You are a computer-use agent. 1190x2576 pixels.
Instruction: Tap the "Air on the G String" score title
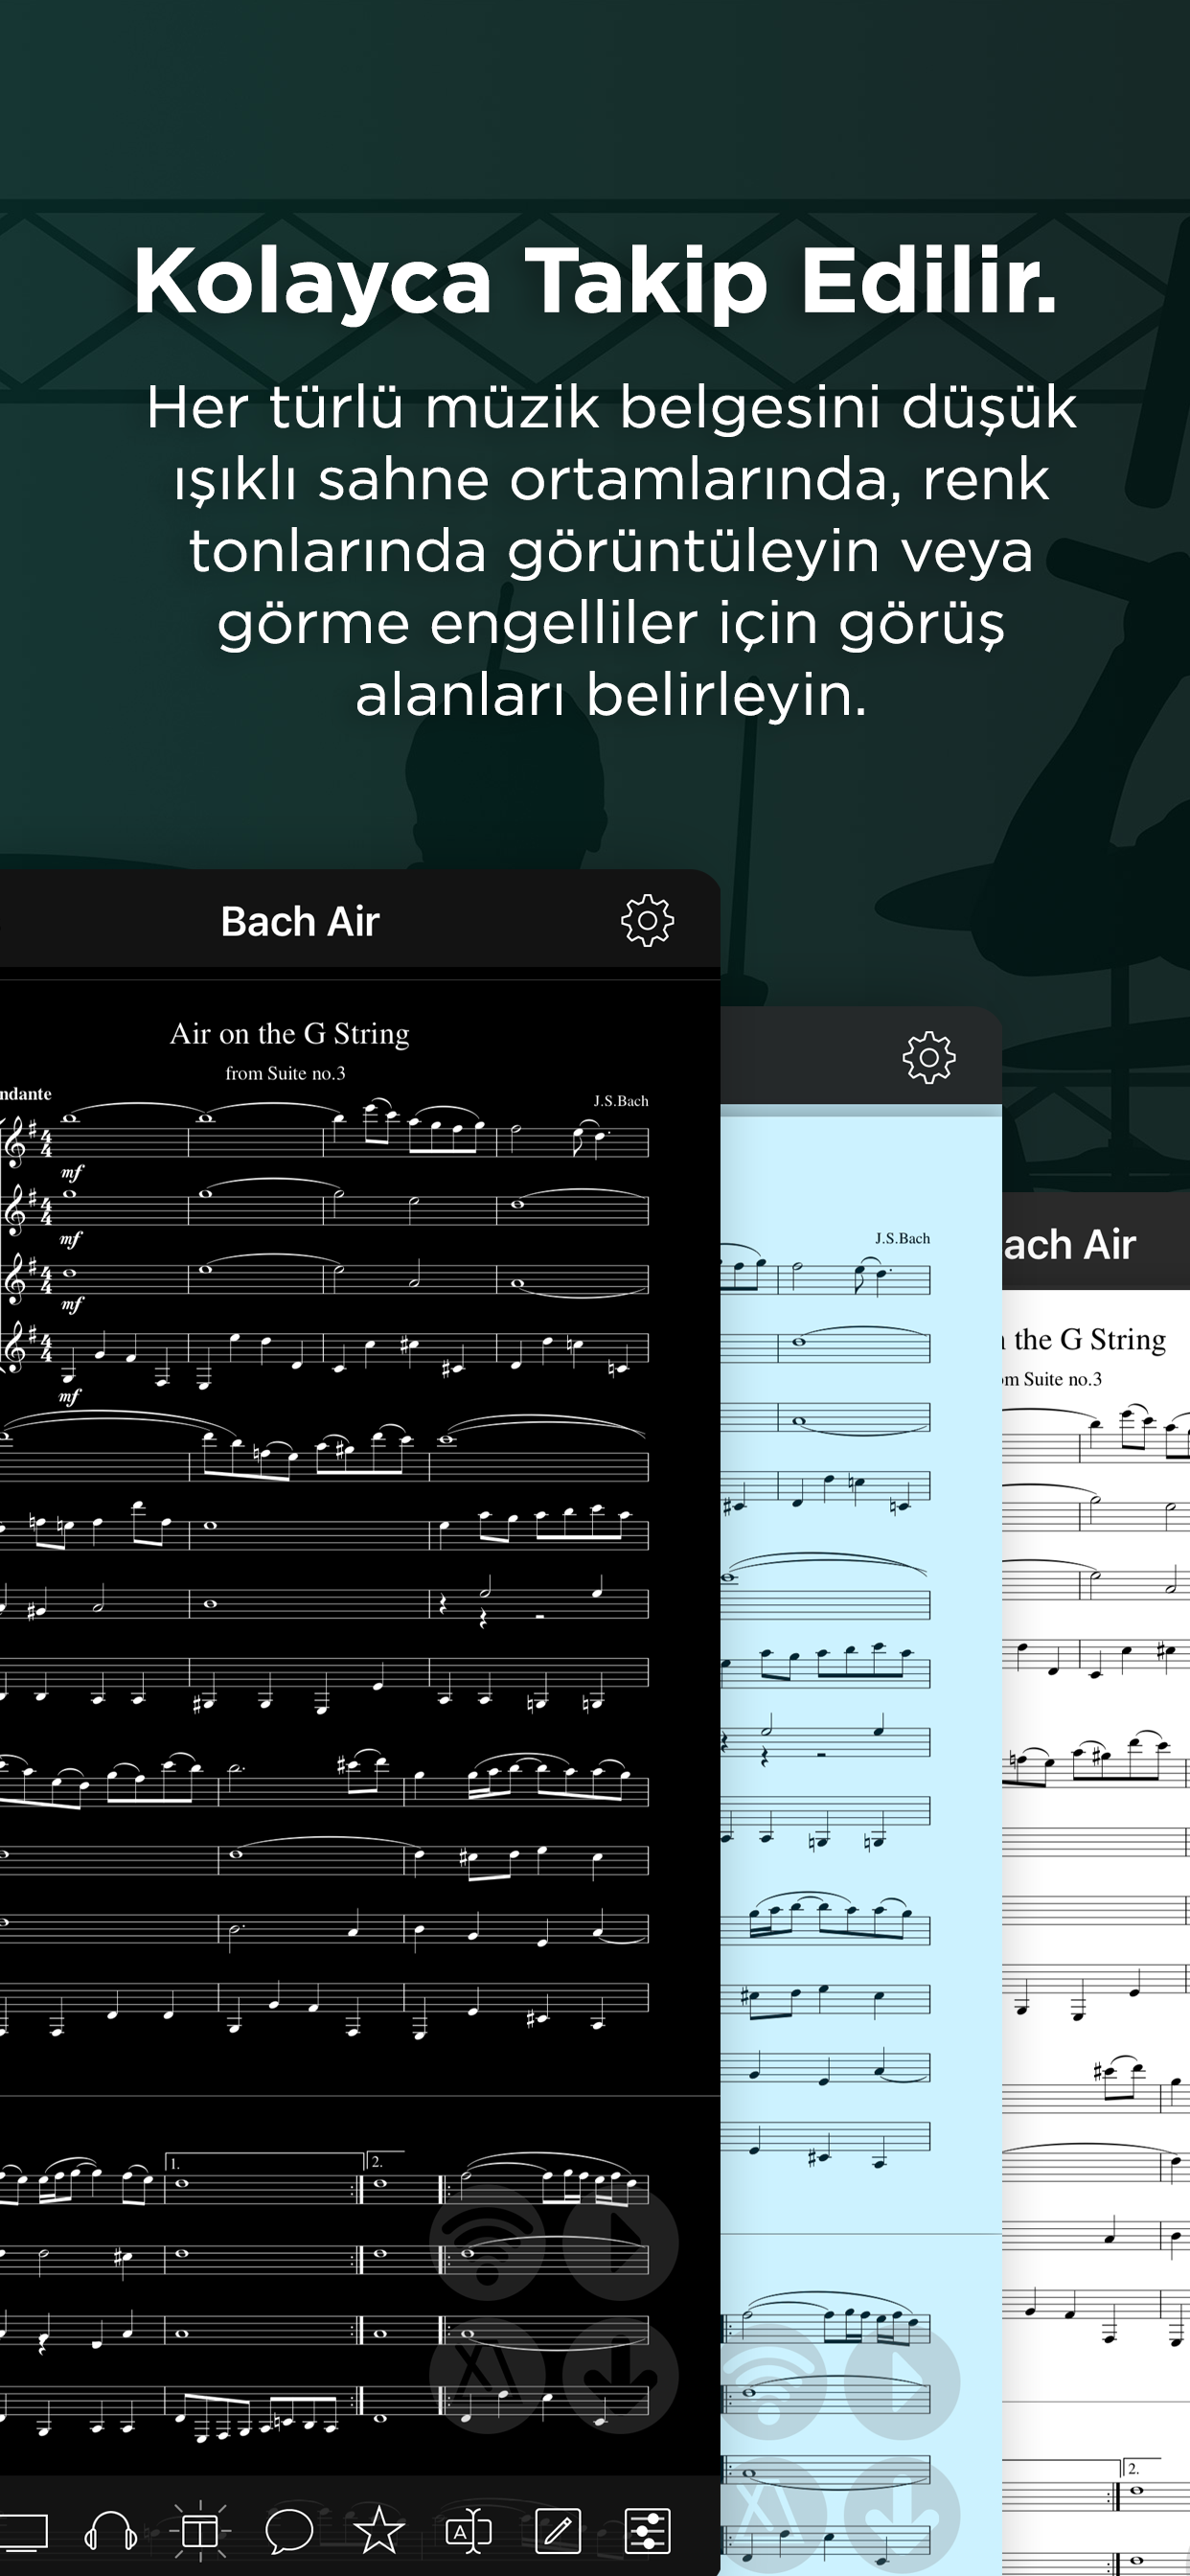tap(290, 1033)
